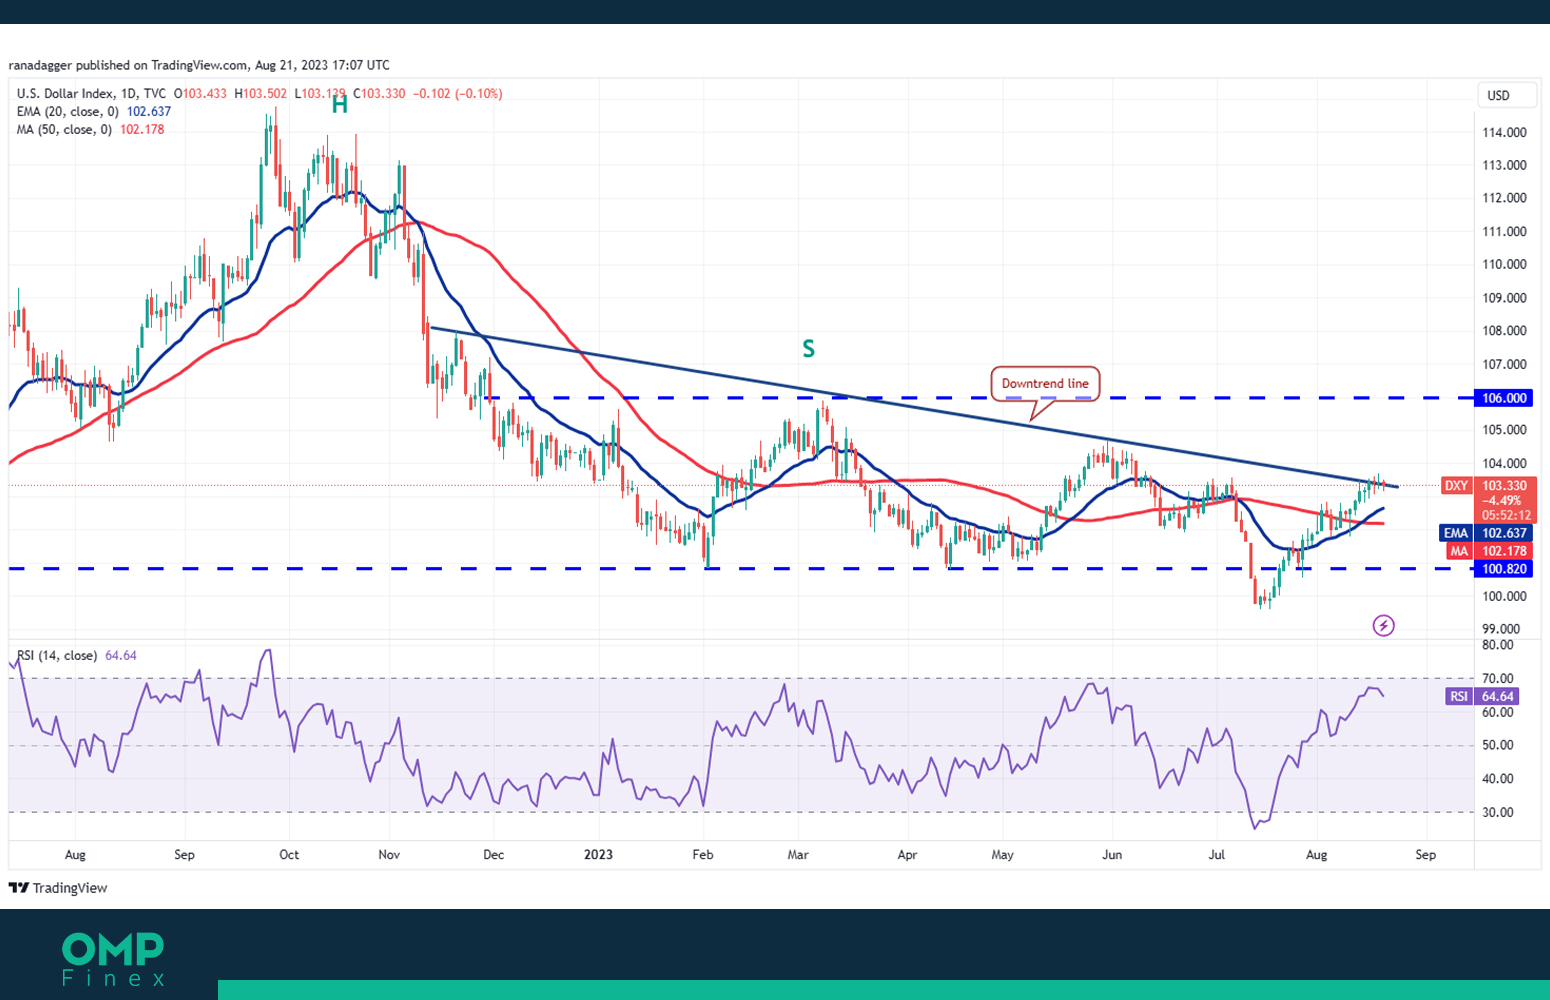Screen dimensions: 1550x1000
Task: Click the Jun label on time axis
Action: 1112,855
